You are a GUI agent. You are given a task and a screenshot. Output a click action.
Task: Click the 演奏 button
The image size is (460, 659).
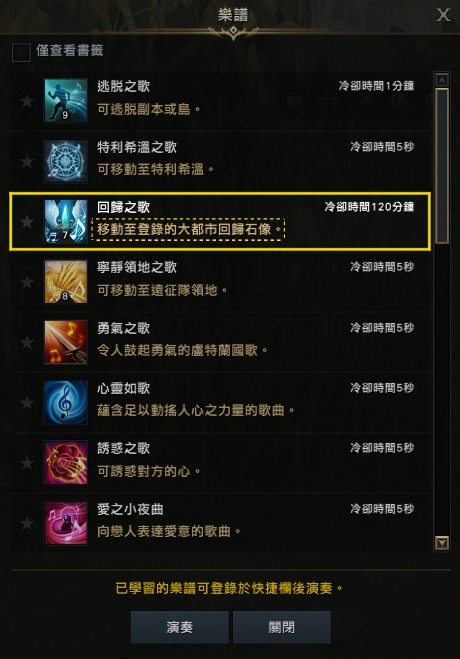click(180, 627)
